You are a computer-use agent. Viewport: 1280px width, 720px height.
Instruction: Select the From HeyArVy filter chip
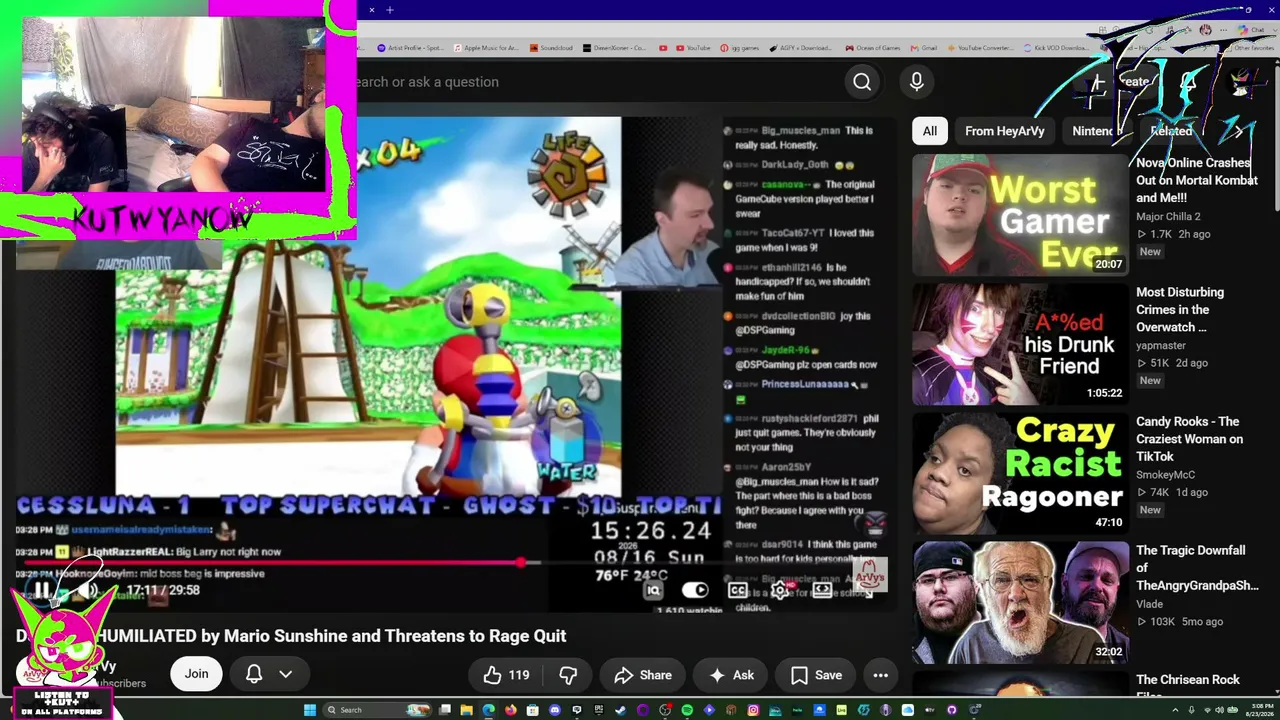click(x=1004, y=131)
